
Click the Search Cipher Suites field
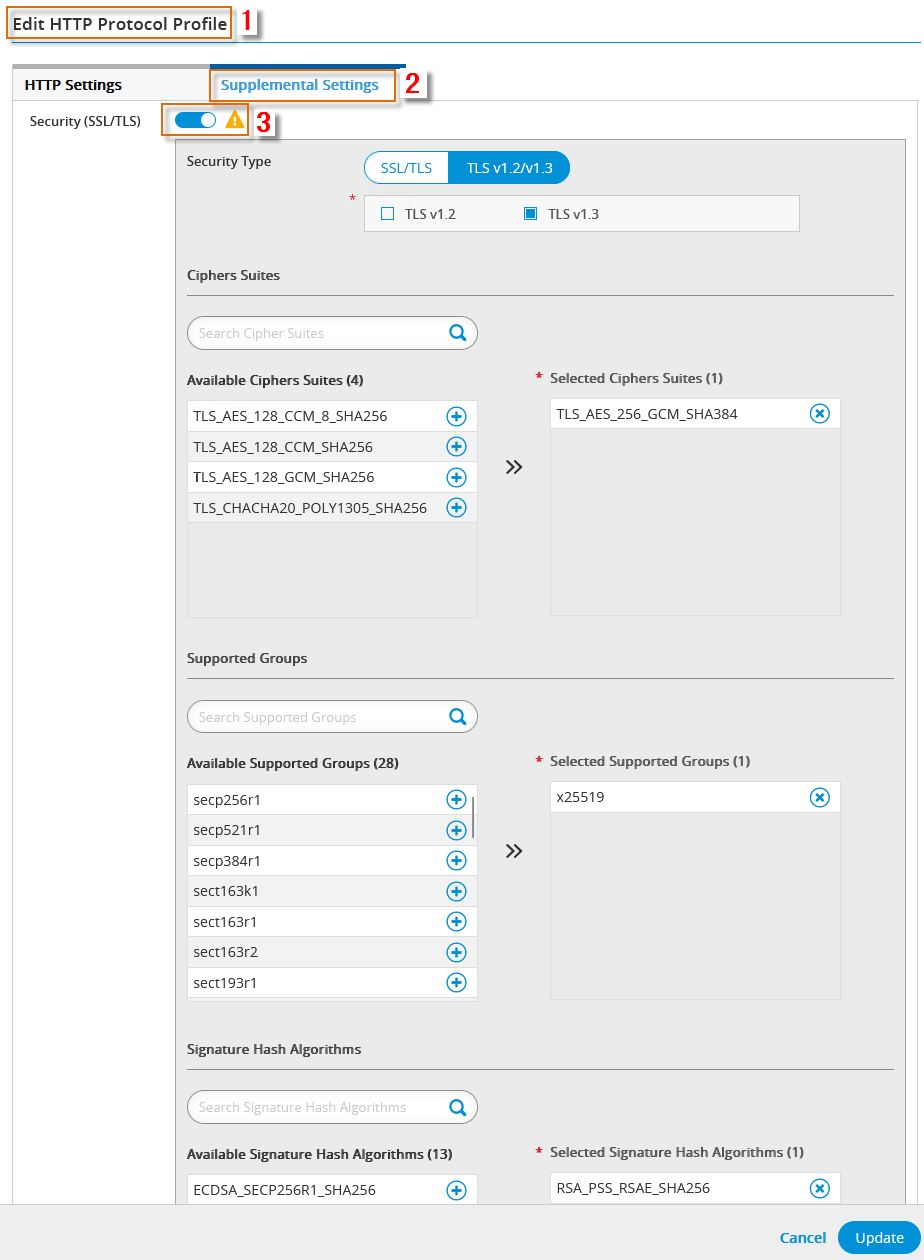320,333
